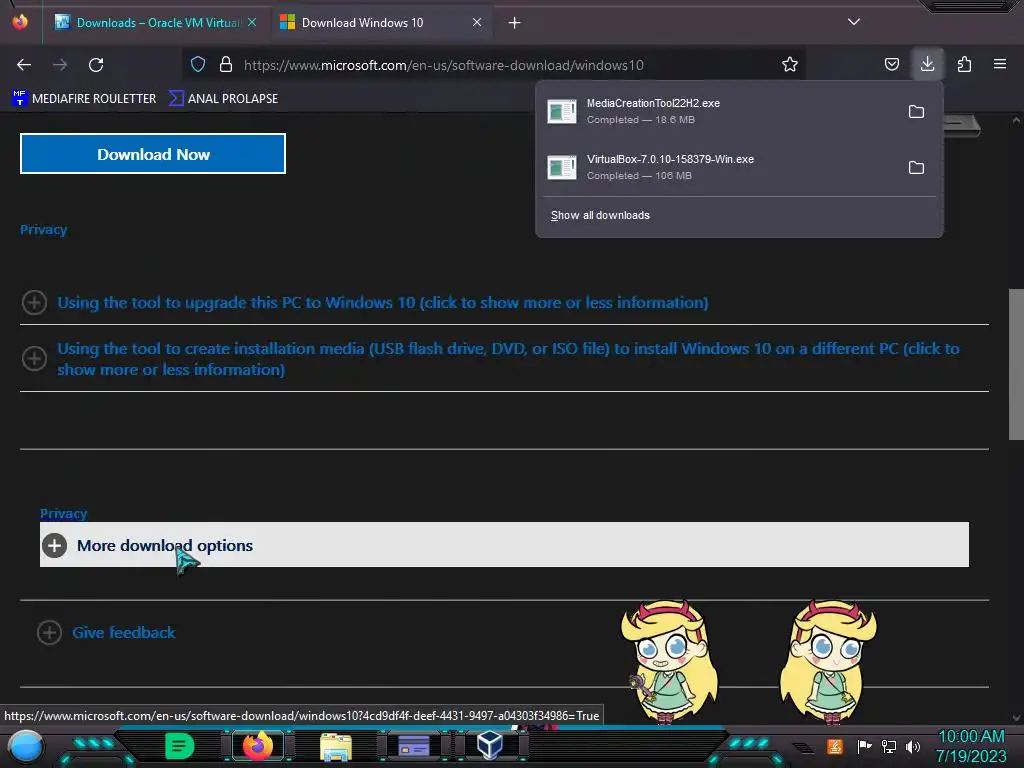List all tabs with the chevron

pos(854,22)
